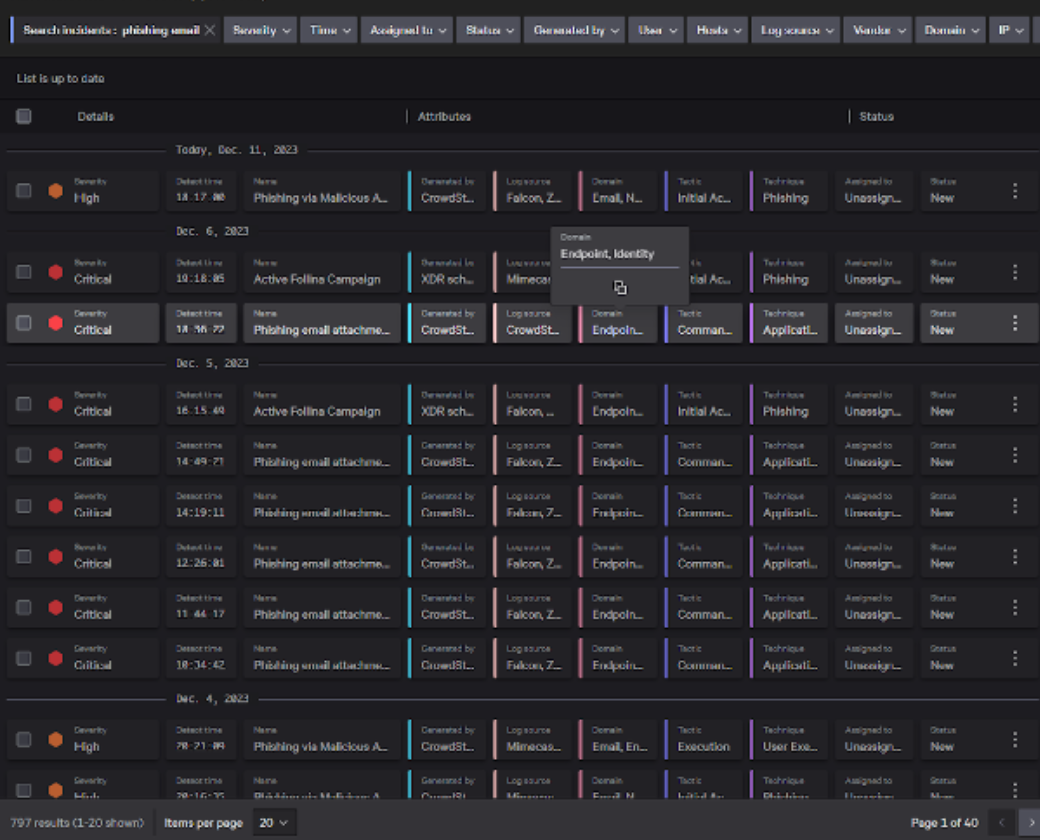Open the Domain filter dropdown

point(950,29)
